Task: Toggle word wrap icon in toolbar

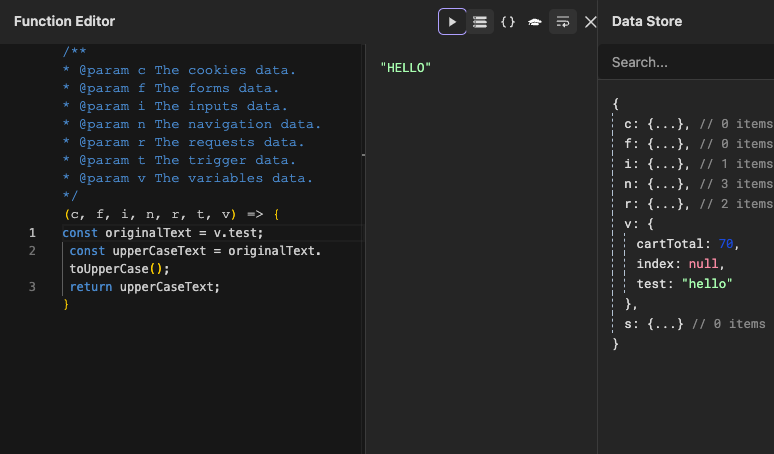Action: pos(563,22)
